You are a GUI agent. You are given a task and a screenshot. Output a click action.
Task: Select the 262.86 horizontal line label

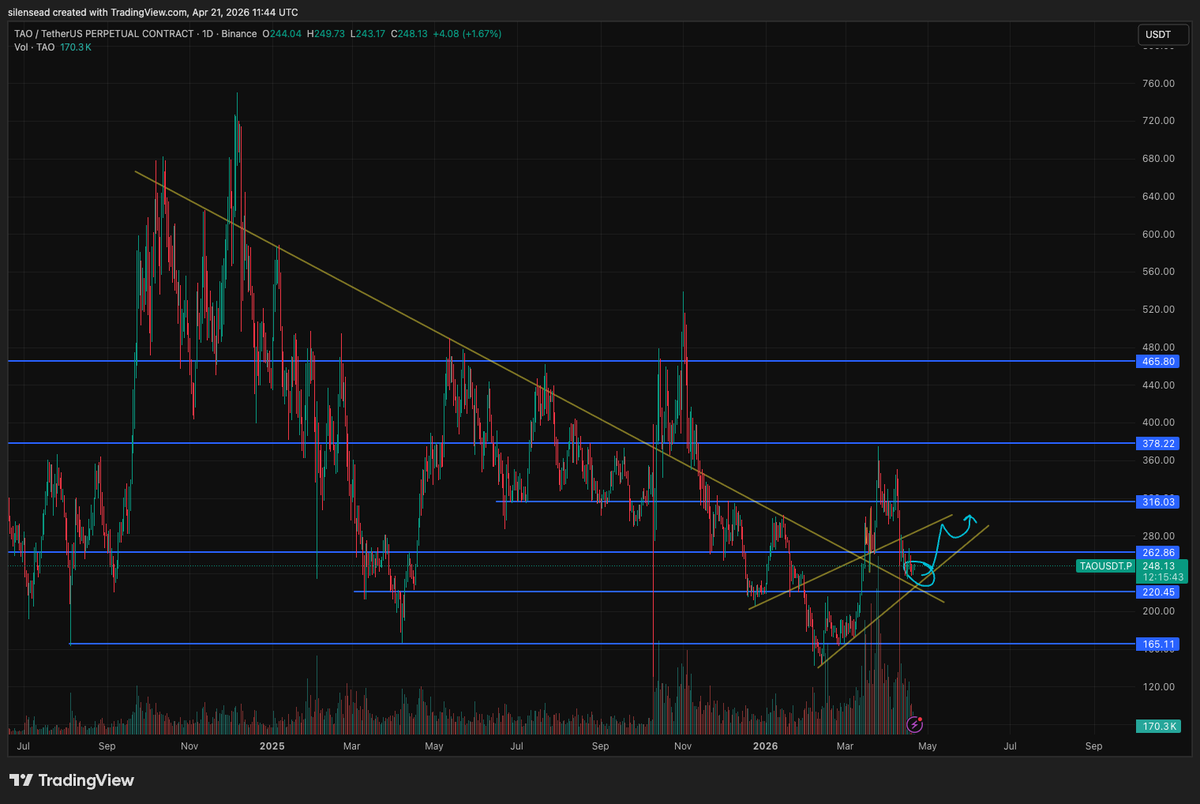[x=1156, y=552]
